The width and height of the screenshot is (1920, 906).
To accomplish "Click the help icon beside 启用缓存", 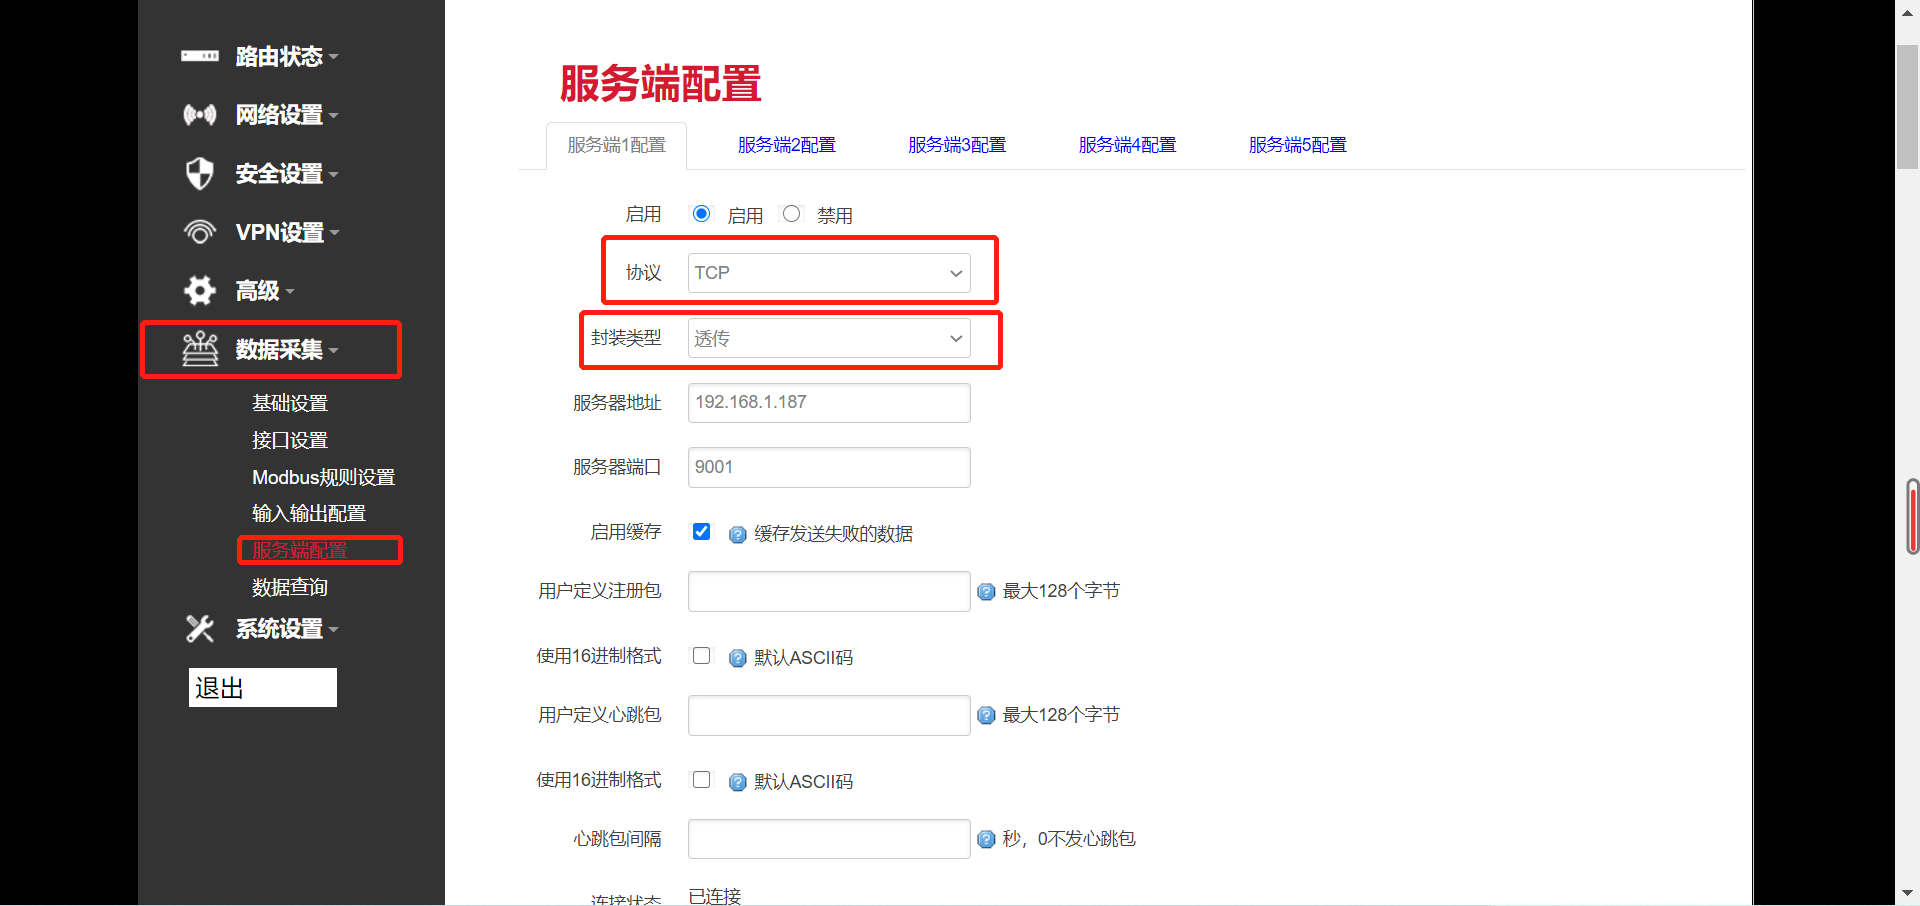I will pyautogui.click(x=737, y=535).
